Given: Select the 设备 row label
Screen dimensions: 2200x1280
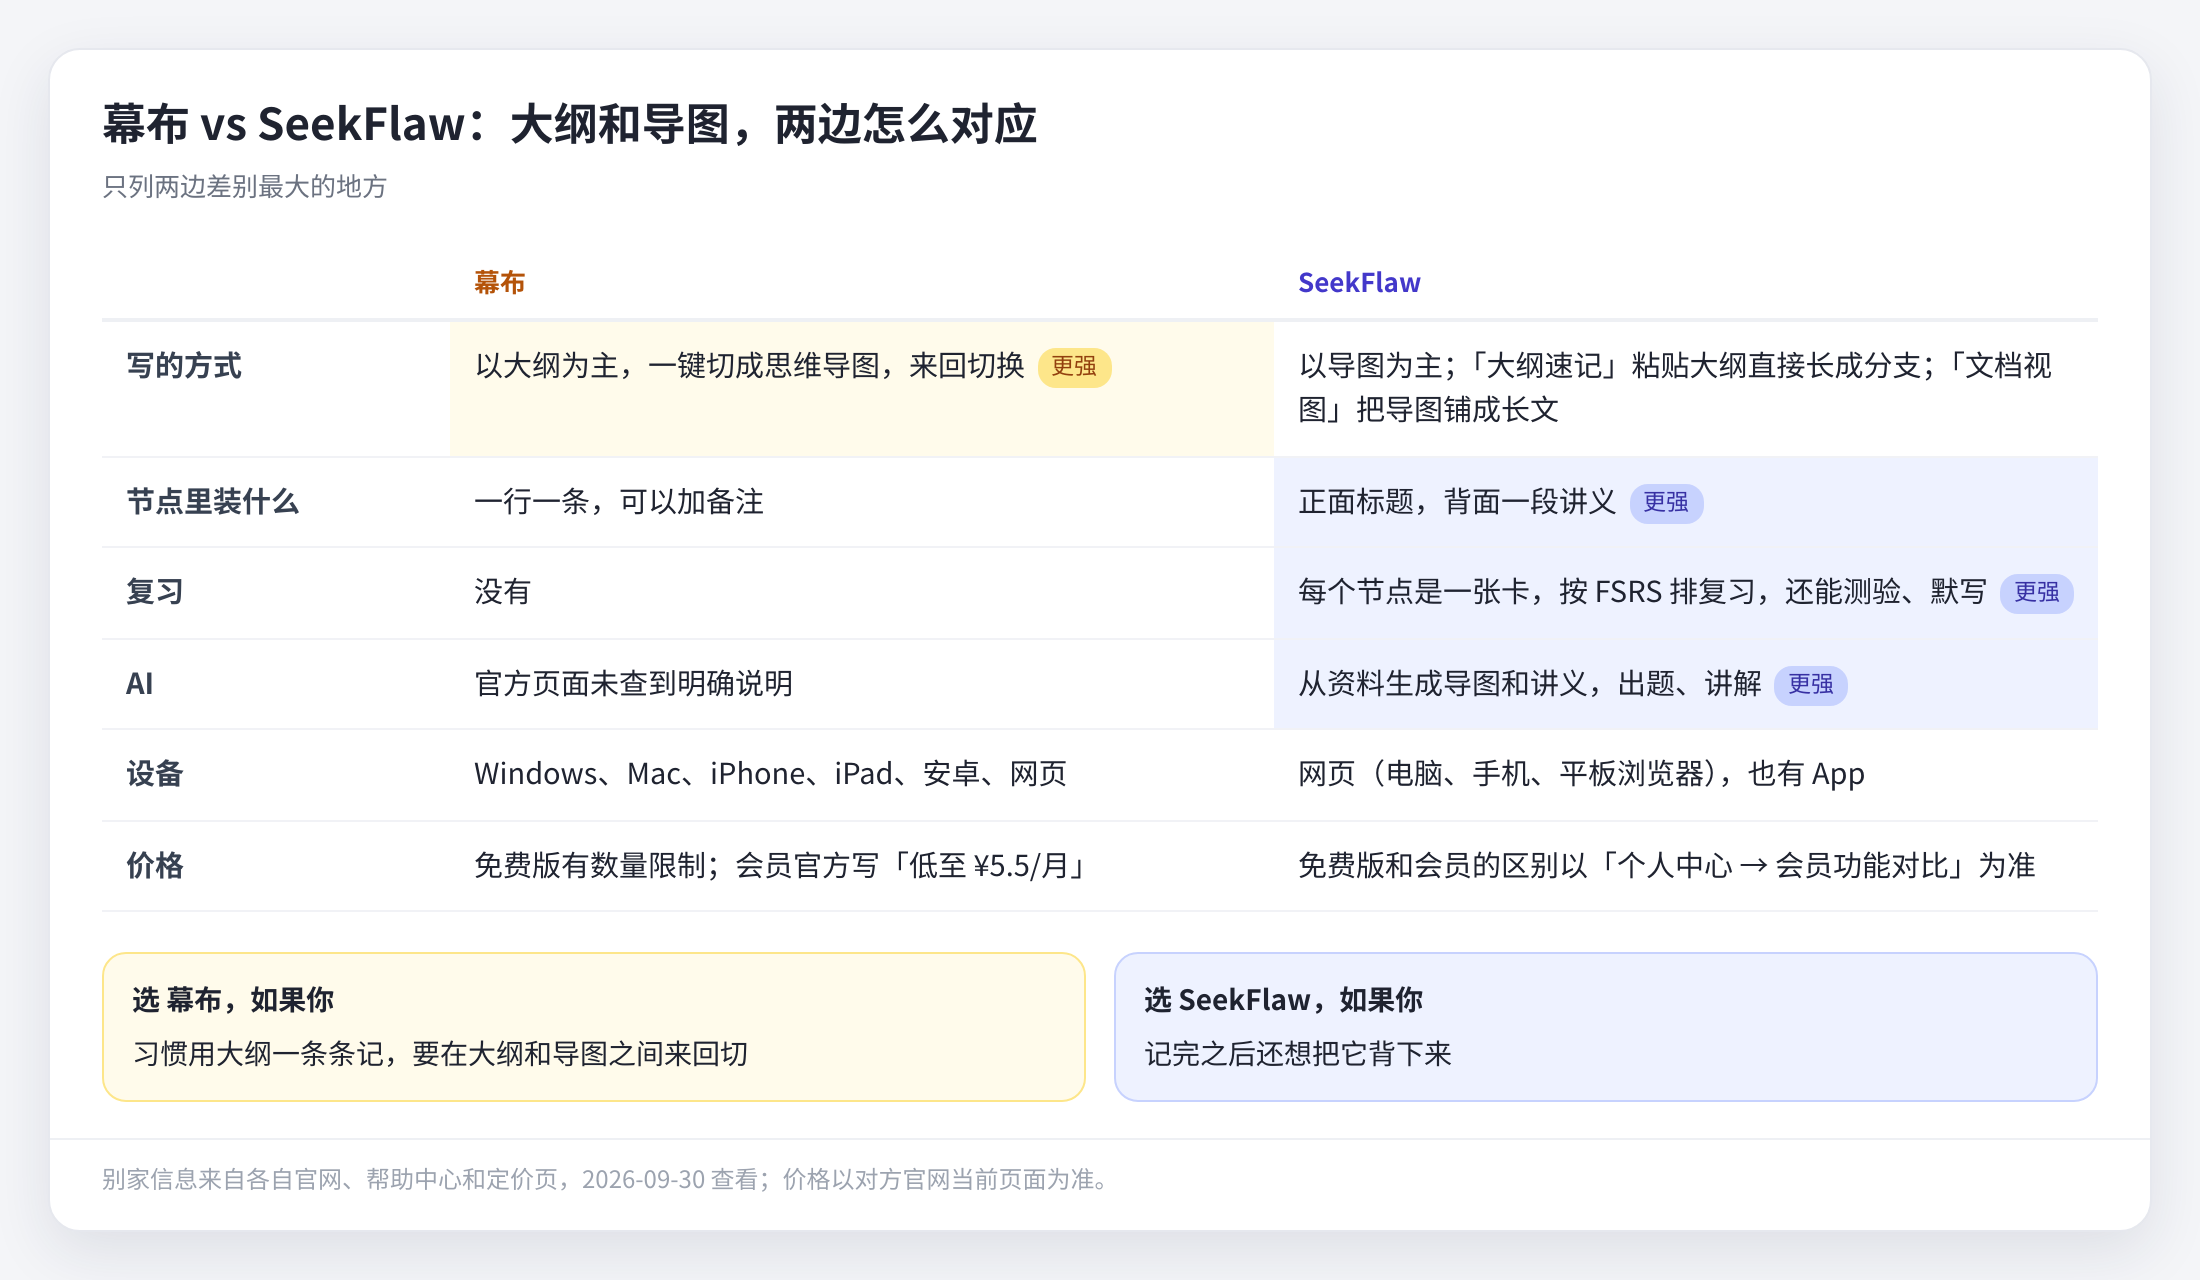Looking at the screenshot, I should point(155,774).
